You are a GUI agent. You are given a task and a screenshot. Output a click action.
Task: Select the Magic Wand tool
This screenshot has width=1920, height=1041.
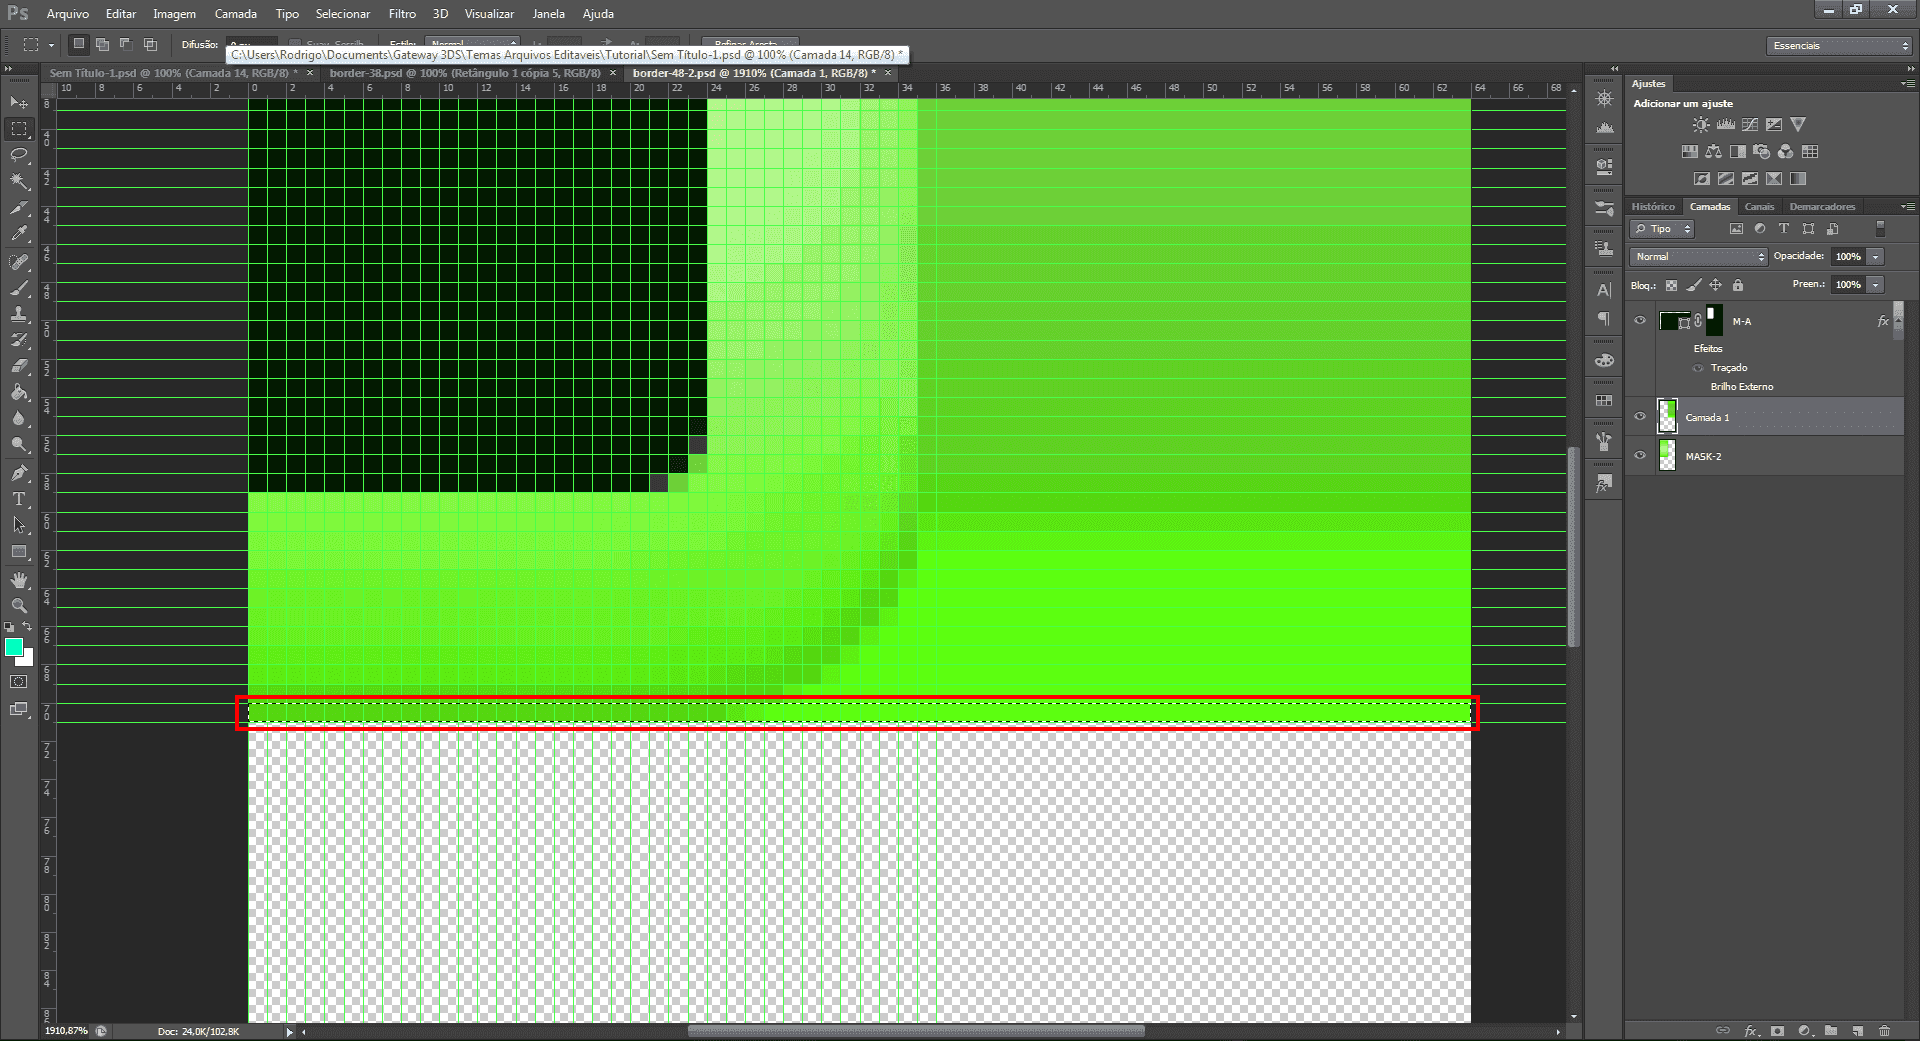(x=19, y=181)
